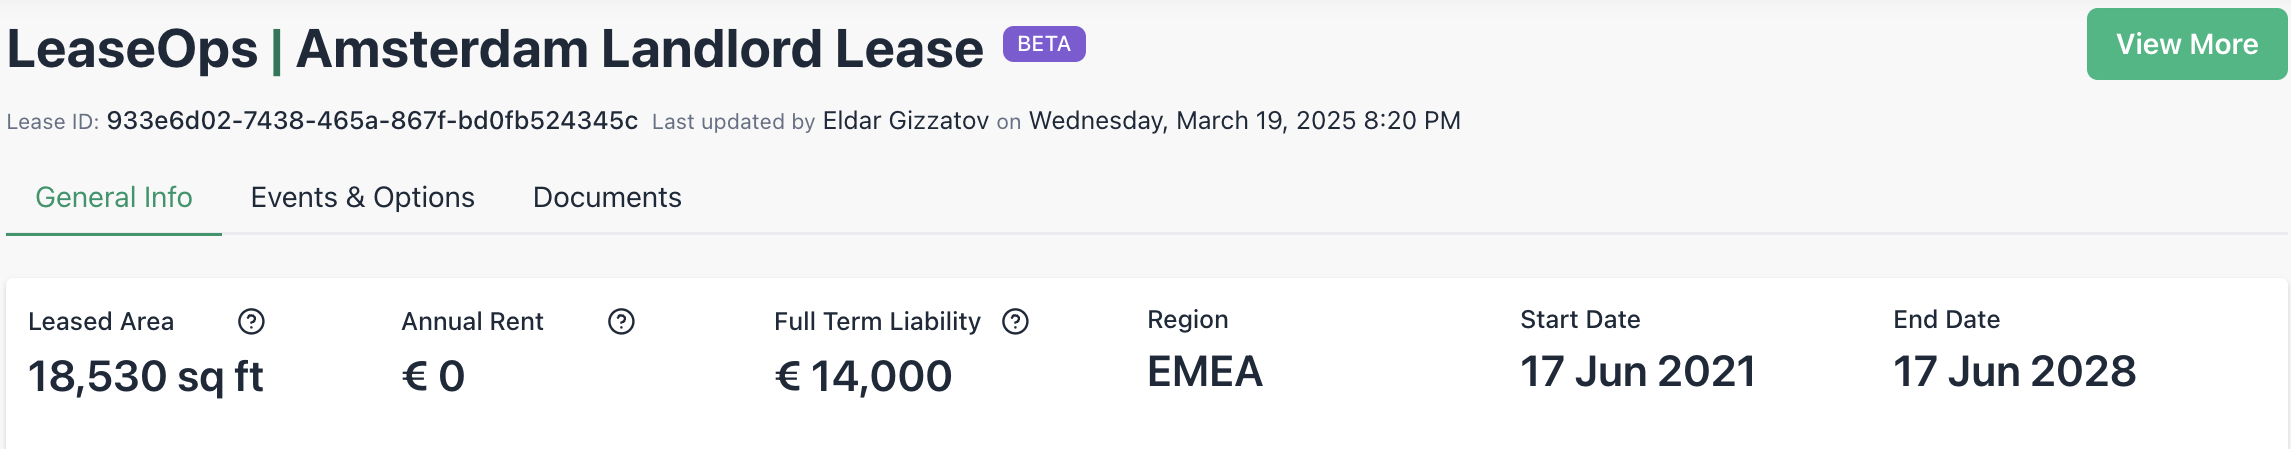Open the Full Term Liability info icon
The image size is (2291, 449).
tap(1015, 321)
